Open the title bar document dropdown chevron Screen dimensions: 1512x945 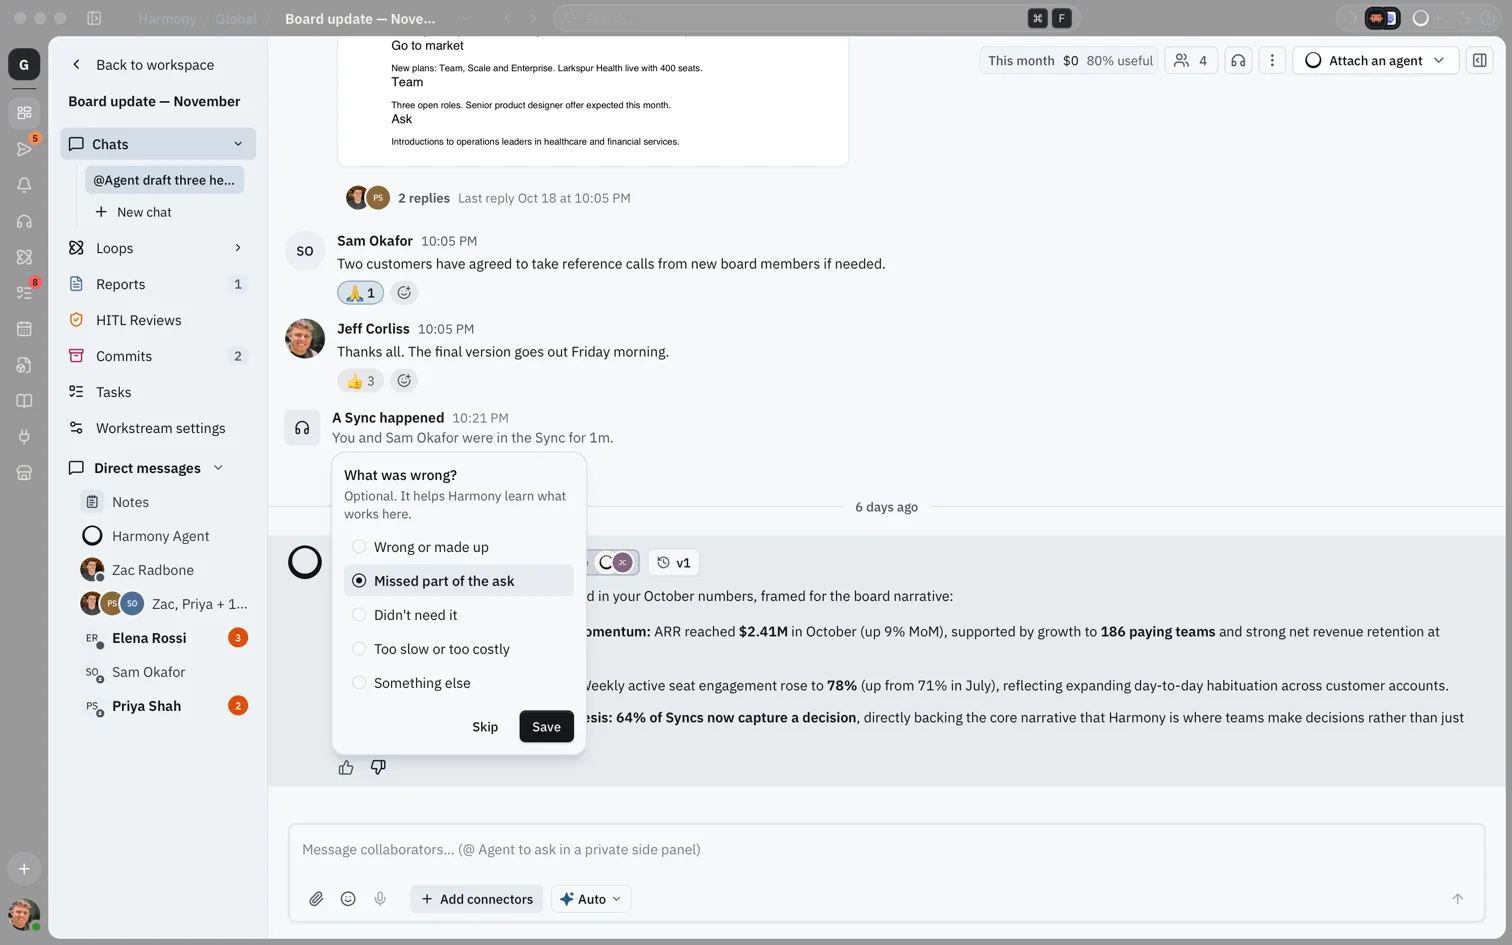pos(466,18)
